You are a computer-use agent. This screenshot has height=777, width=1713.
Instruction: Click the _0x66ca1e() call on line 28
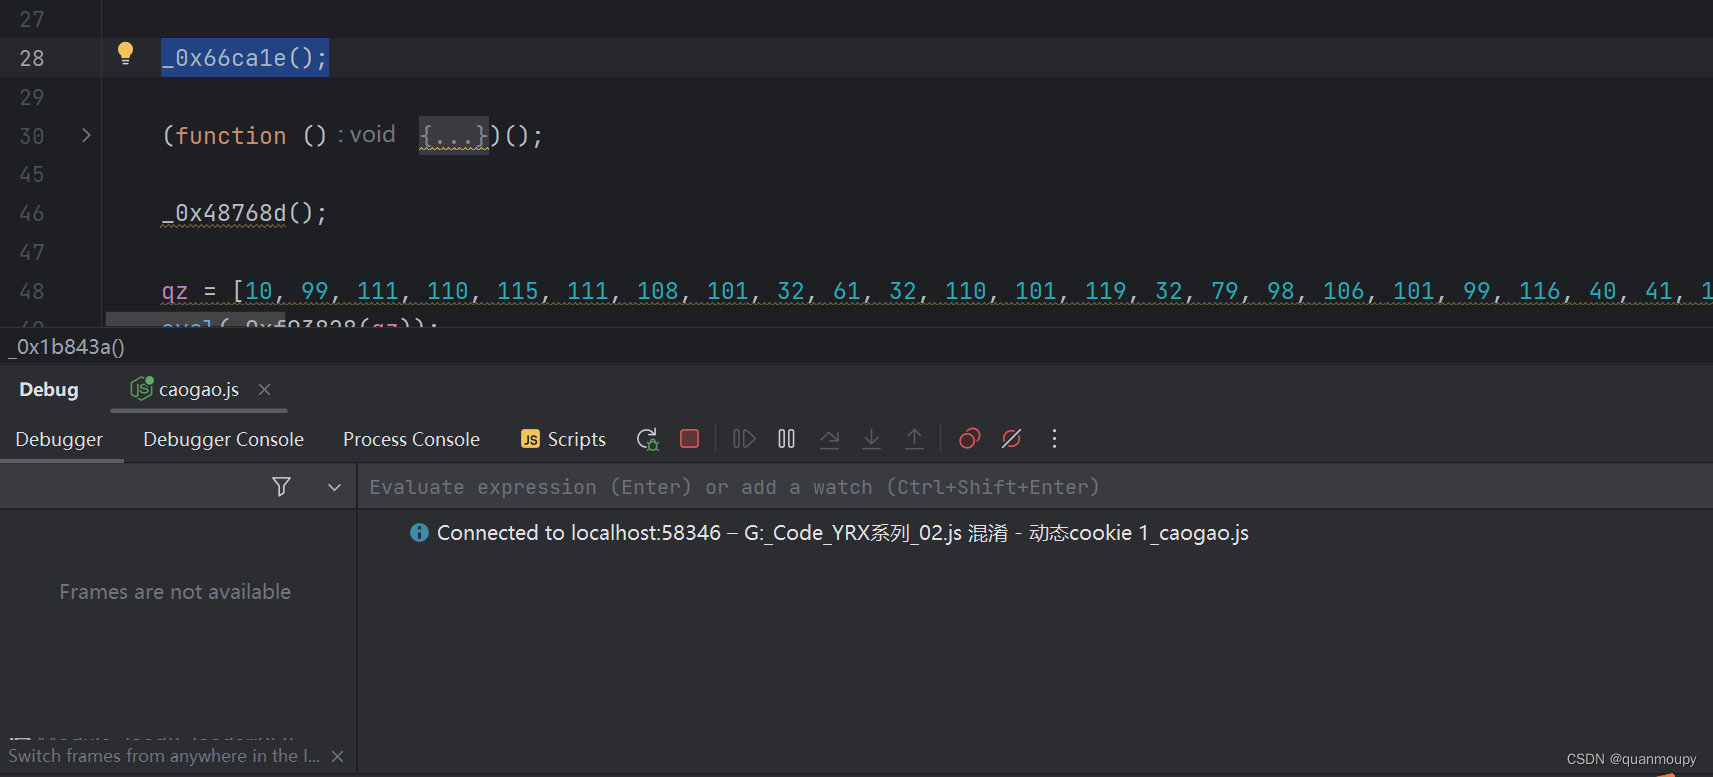[x=244, y=58]
